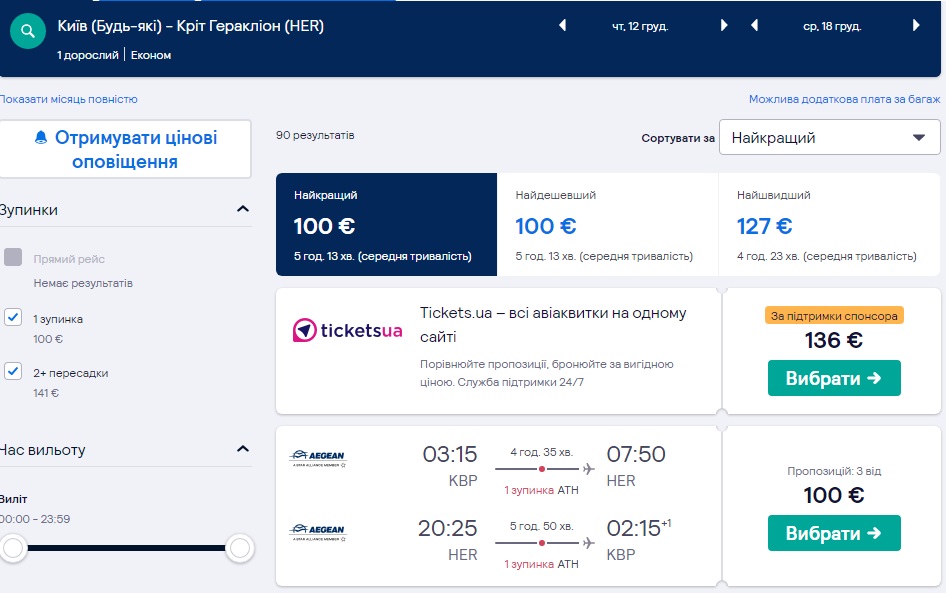
Task: Click Aegean airline logo on outbound flight
Action: (317, 458)
